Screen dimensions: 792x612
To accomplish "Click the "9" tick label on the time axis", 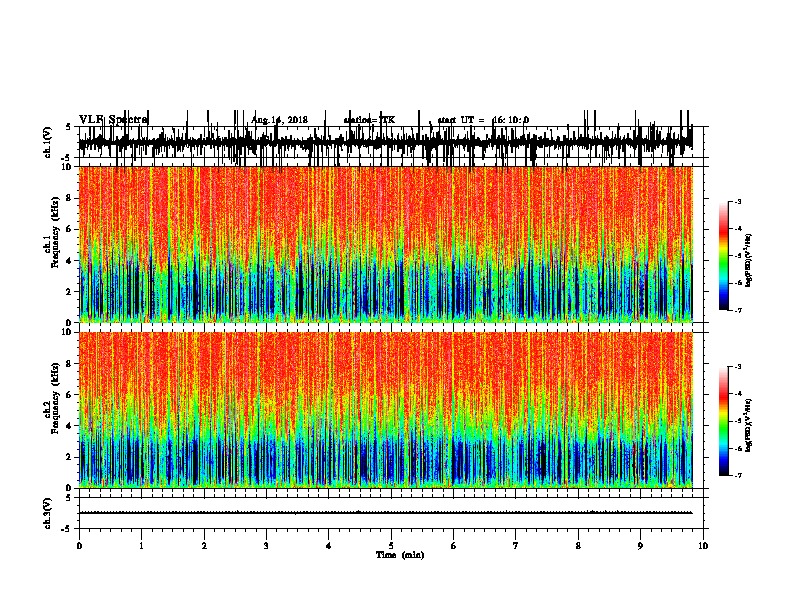I will pos(640,546).
